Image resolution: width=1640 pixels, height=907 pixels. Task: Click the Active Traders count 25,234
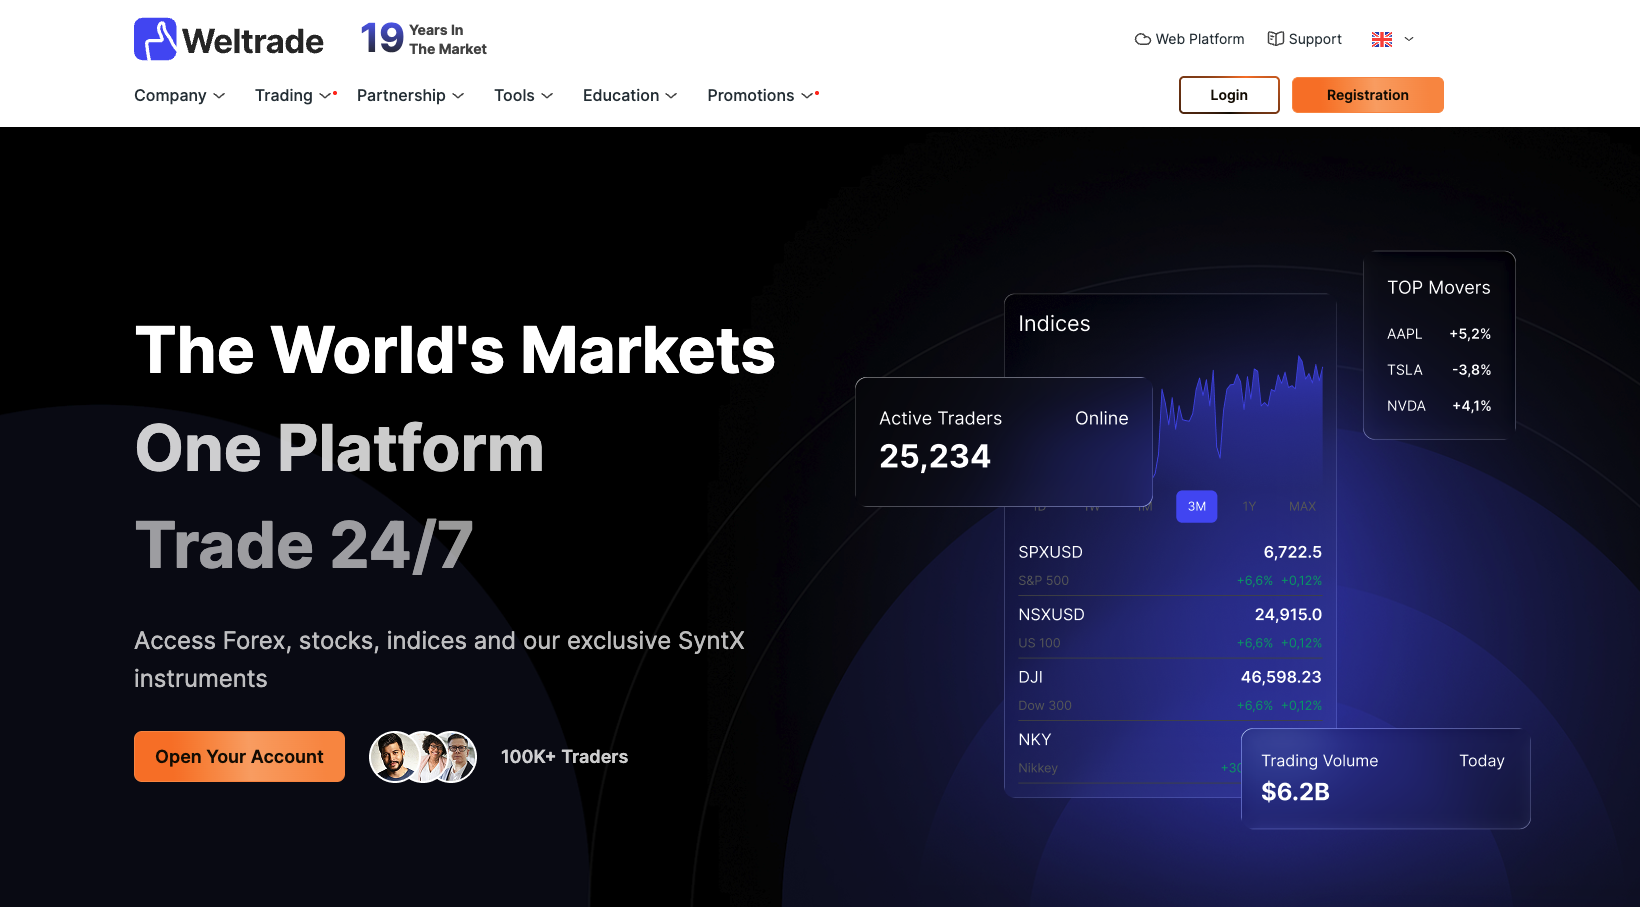point(935,457)
